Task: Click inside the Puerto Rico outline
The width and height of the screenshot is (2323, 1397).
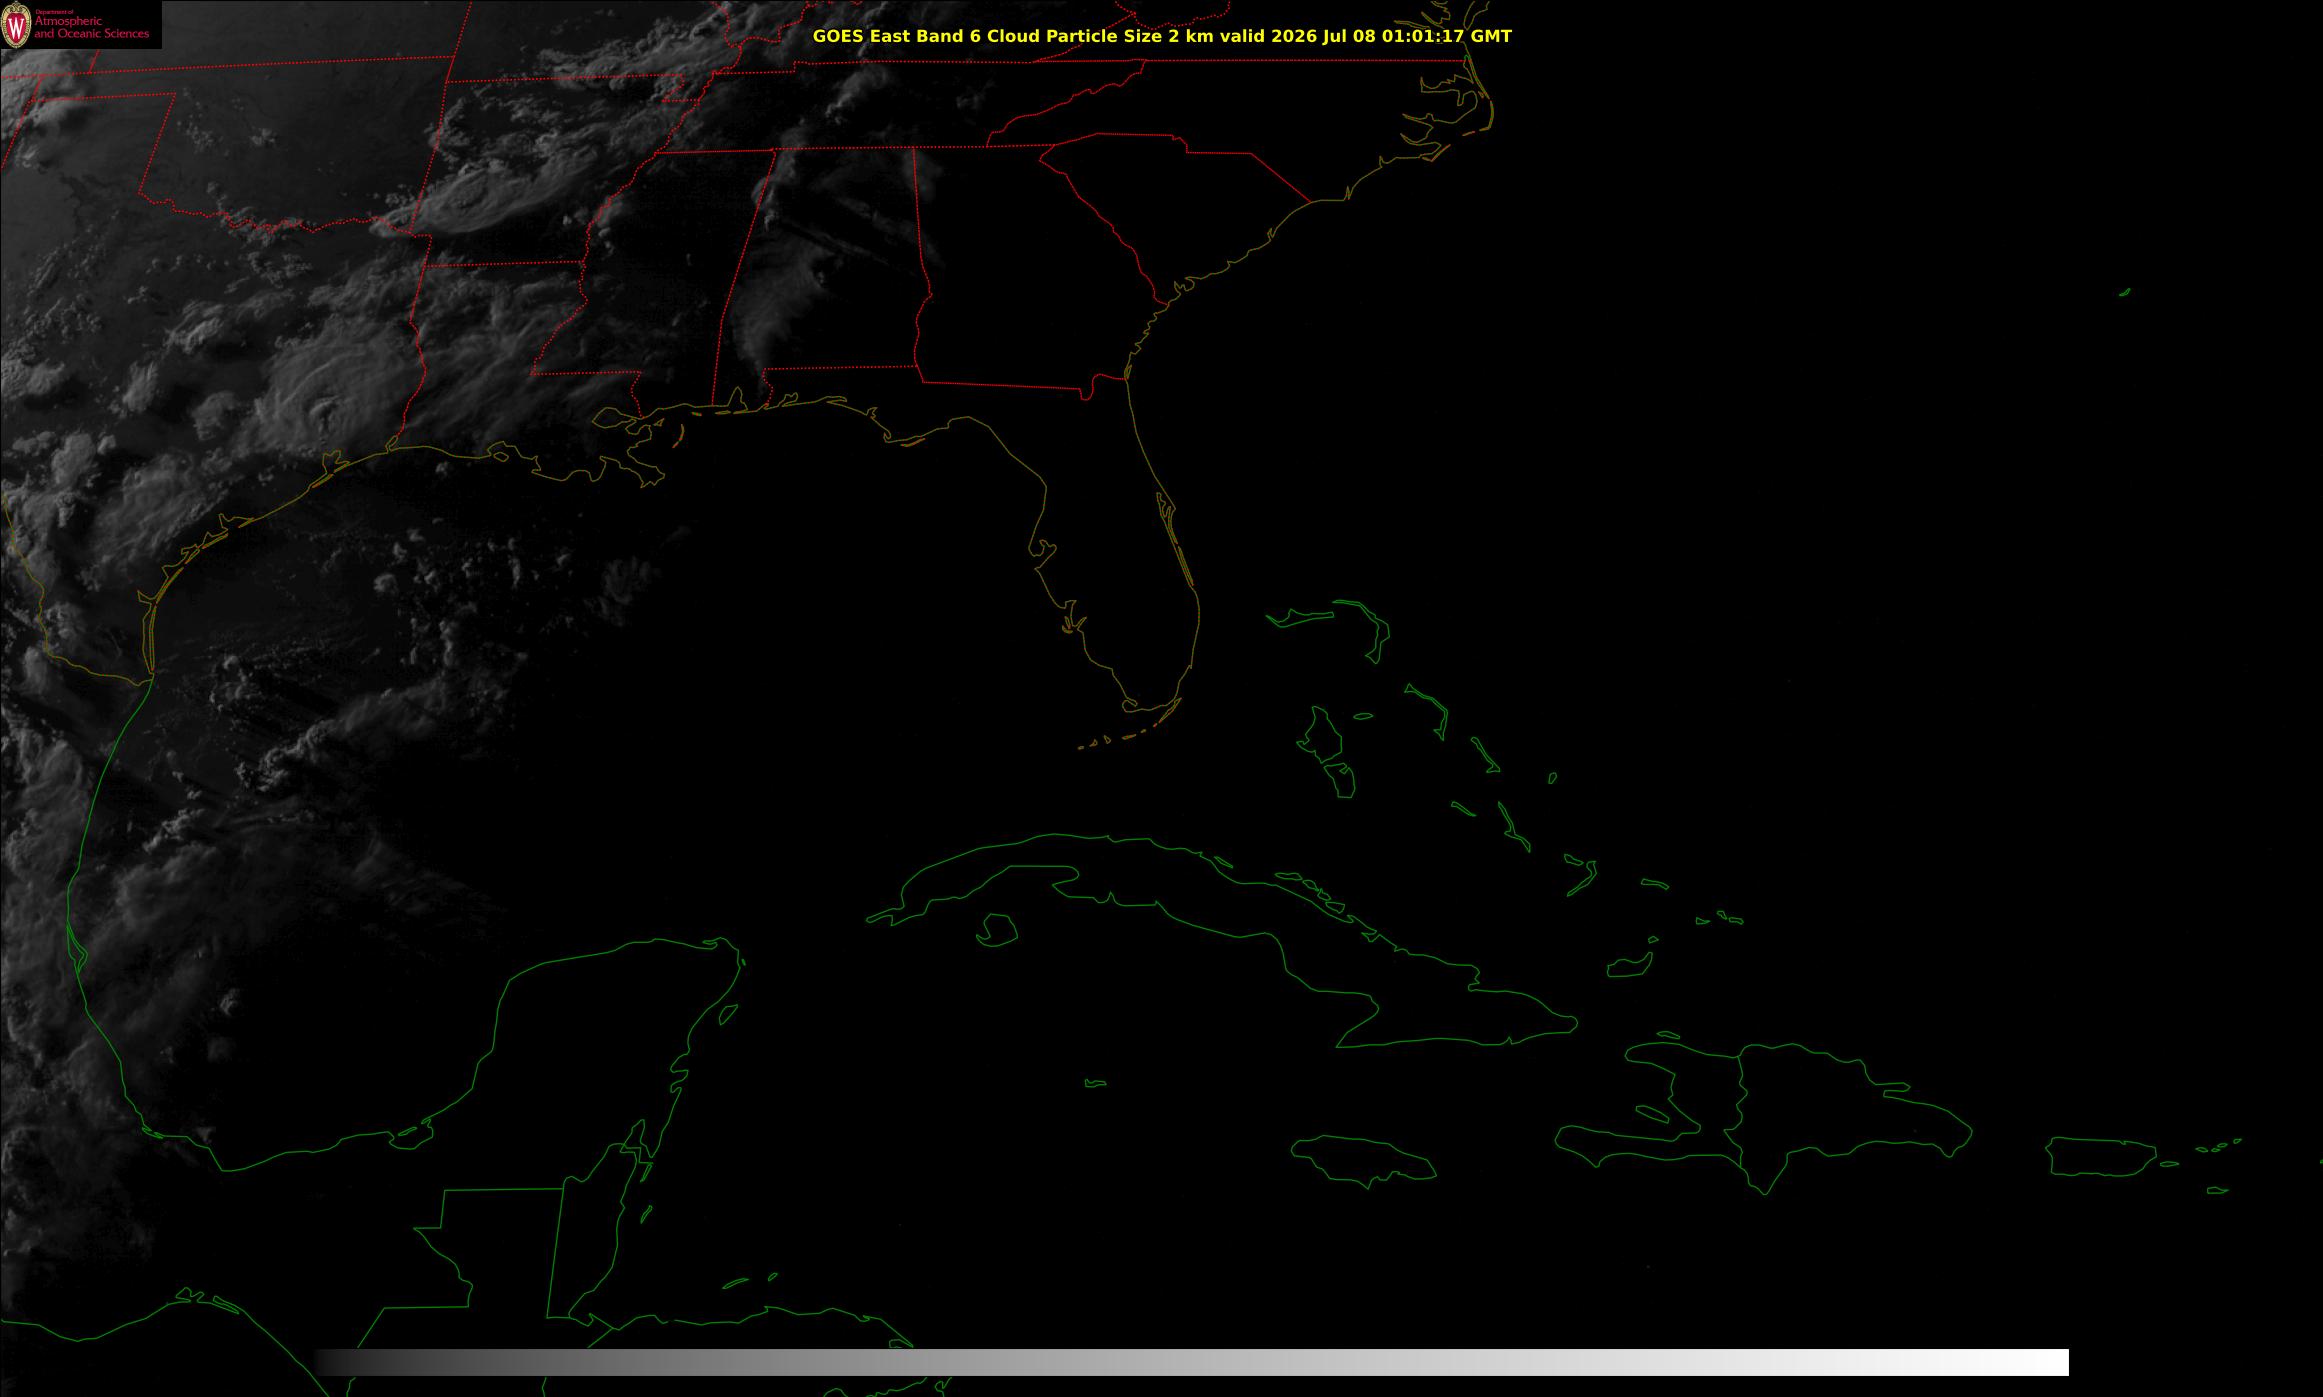Action: coord(2100,1157)
